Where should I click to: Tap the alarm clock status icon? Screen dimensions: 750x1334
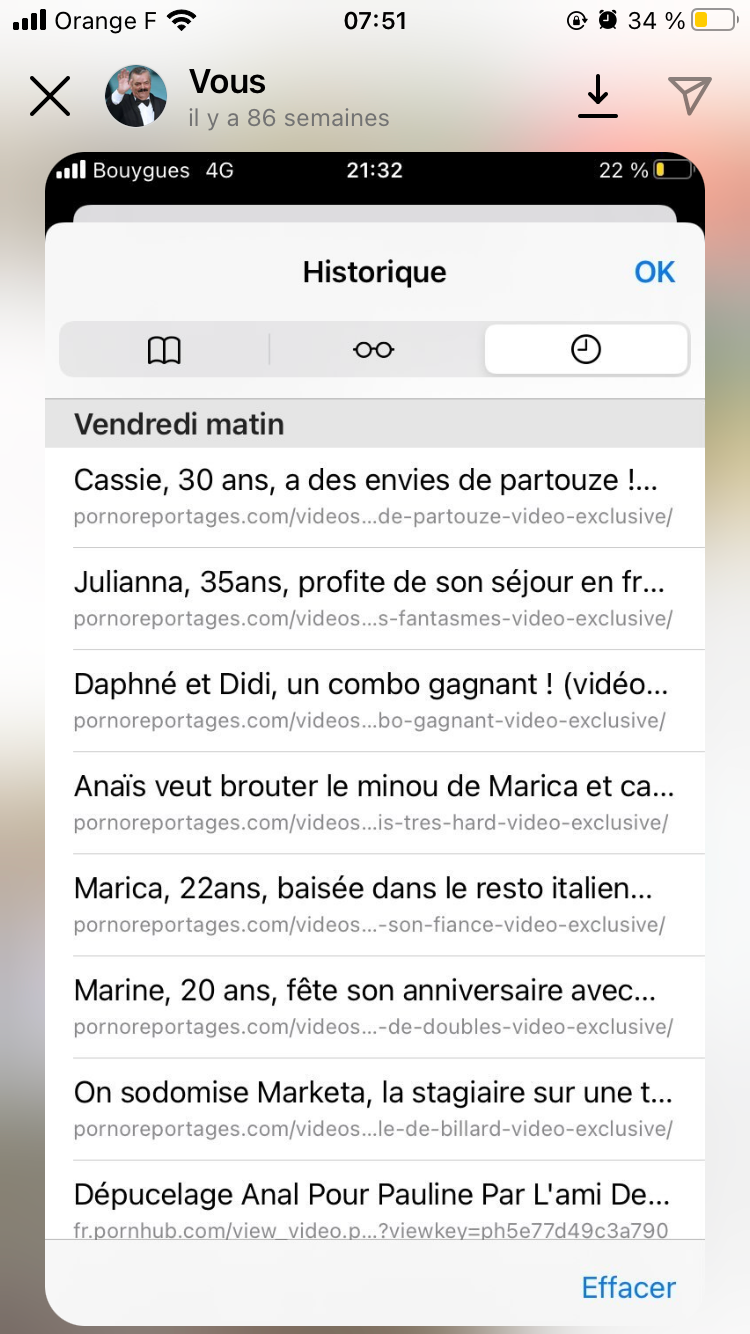pyautogui.click(x=608, y=20)
